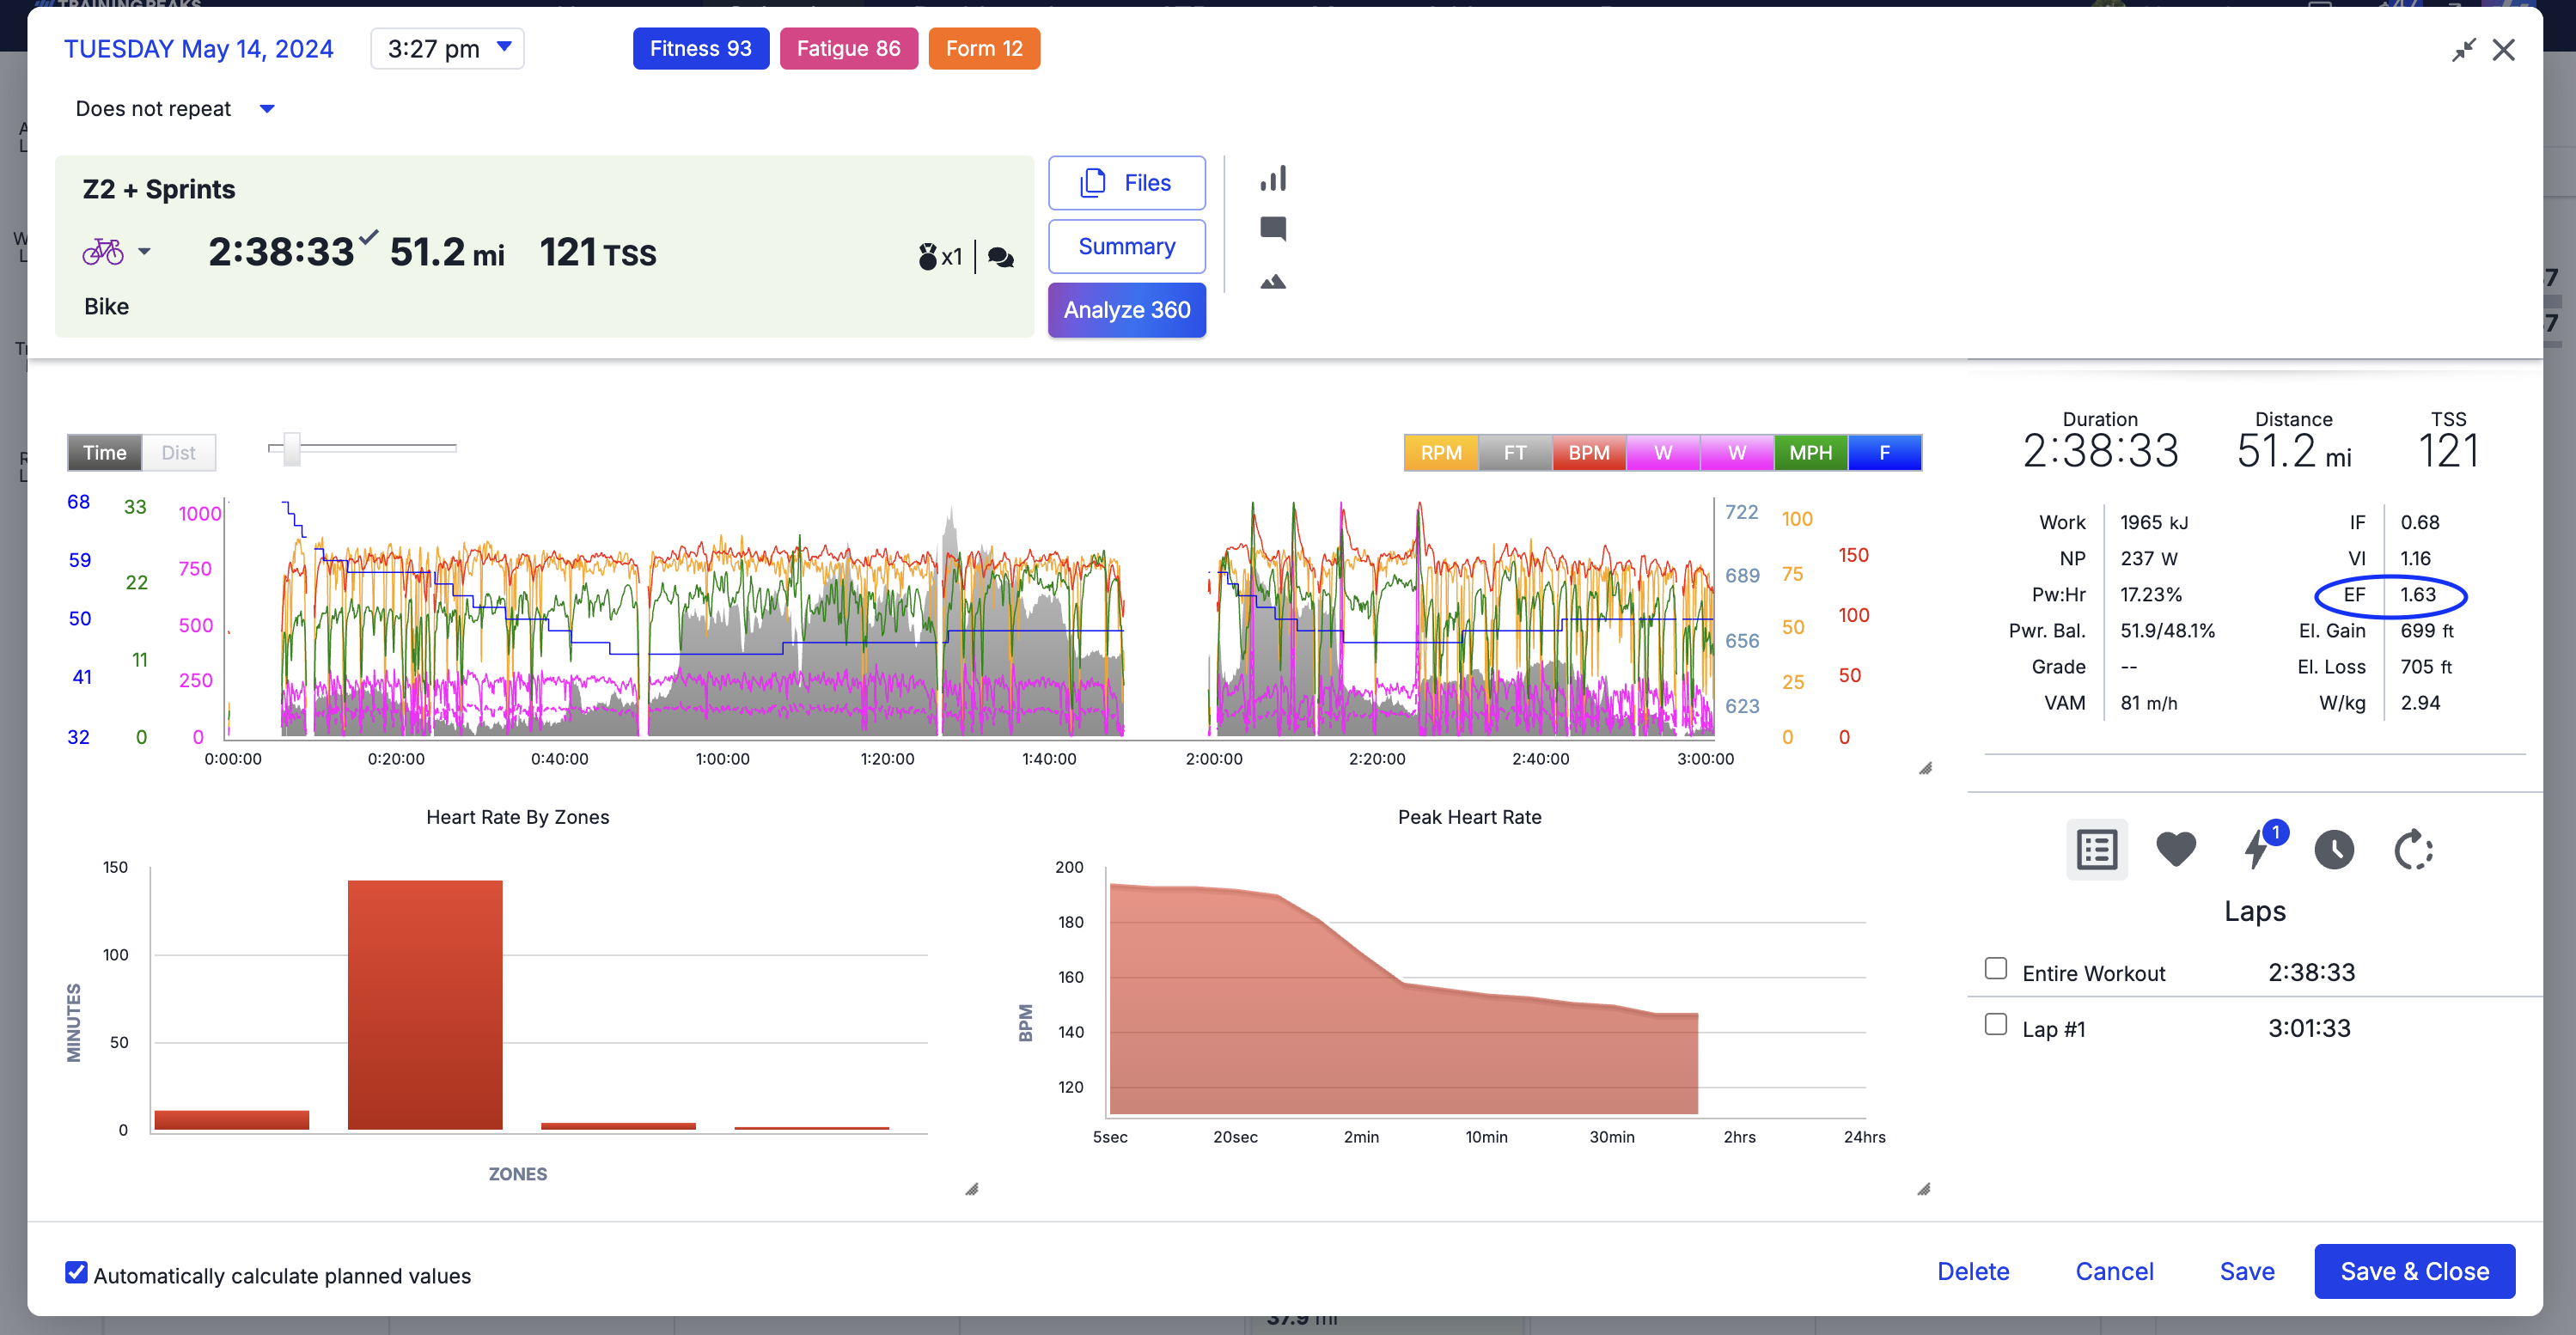Click the mountain elevation icon
The height and width of the screenshot is (1335, 2576).
click(x=1273, y=282)
